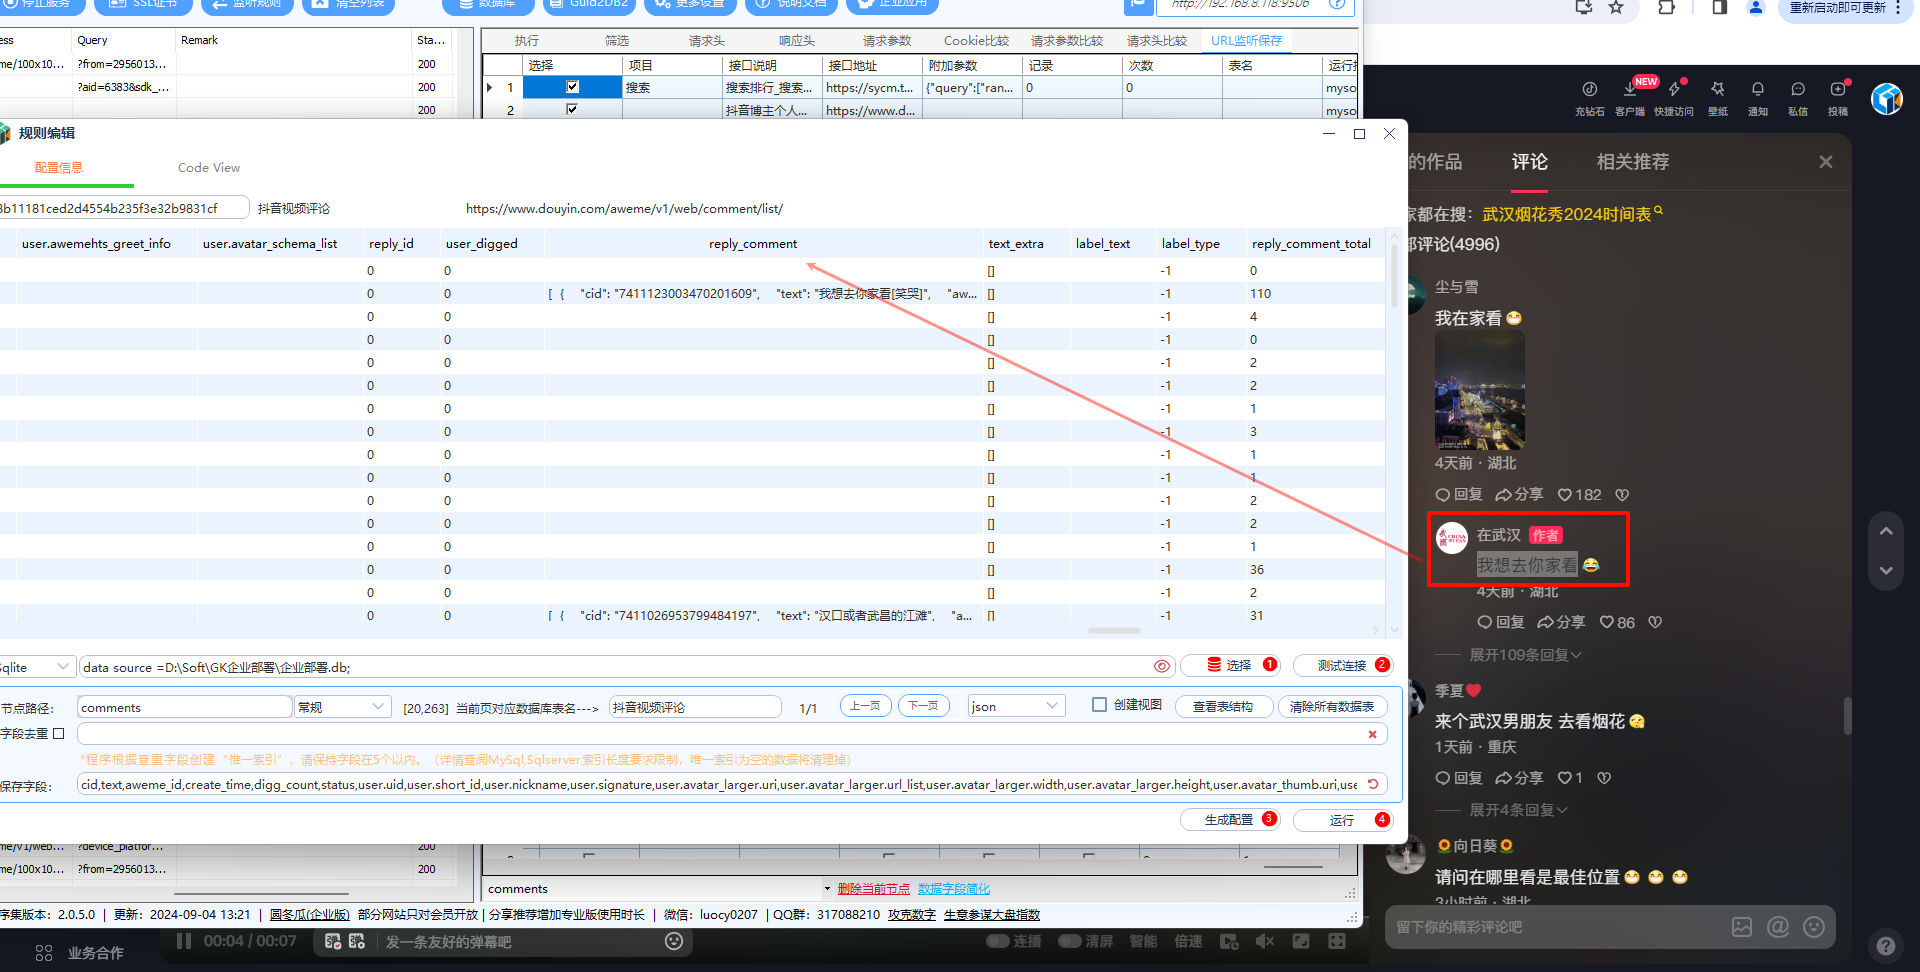Image resolution: width=1920 pixels, height=972 pixels.
Task: Click 下一页 next page button
Action: (x=924, y=706)
